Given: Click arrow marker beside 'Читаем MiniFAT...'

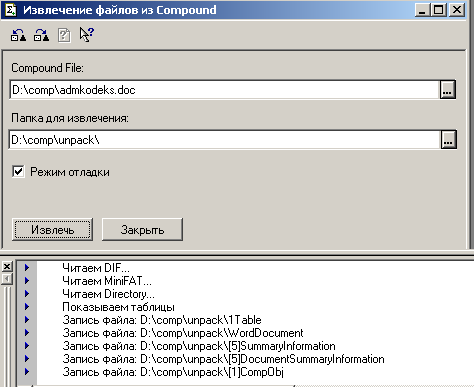Looking at the screenshot, I should (27, 280).
